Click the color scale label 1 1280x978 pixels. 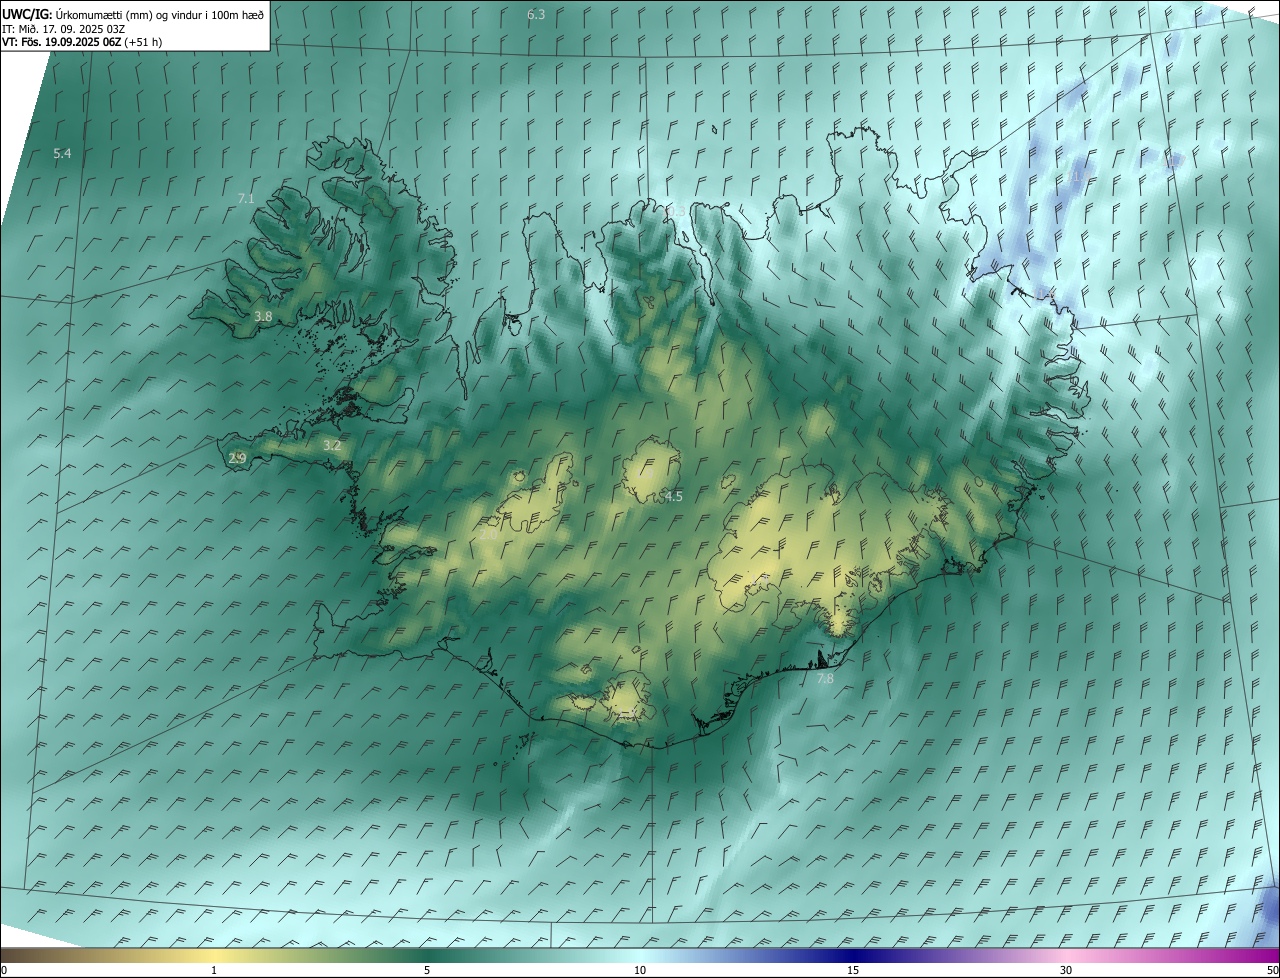coord(214,970)
